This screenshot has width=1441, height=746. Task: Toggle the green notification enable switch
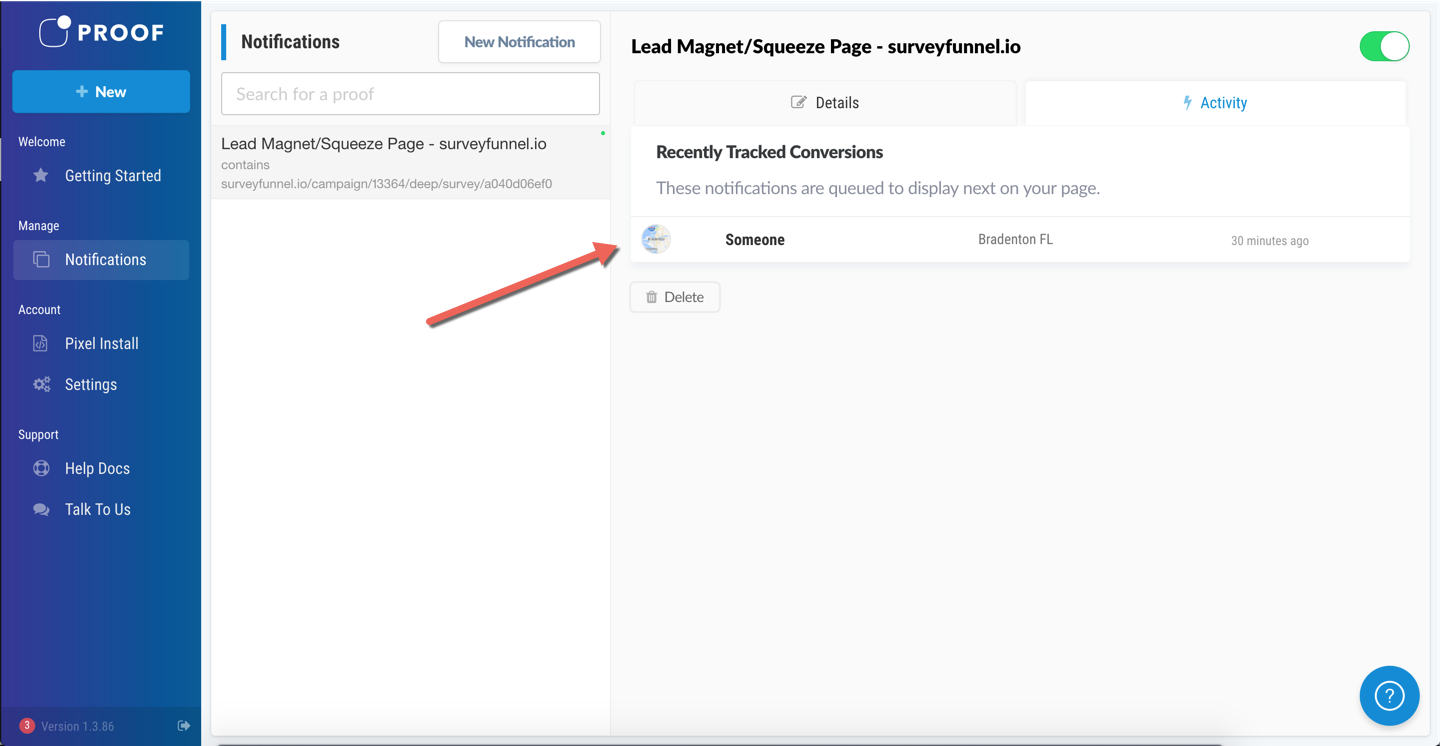pos(1384,47)
